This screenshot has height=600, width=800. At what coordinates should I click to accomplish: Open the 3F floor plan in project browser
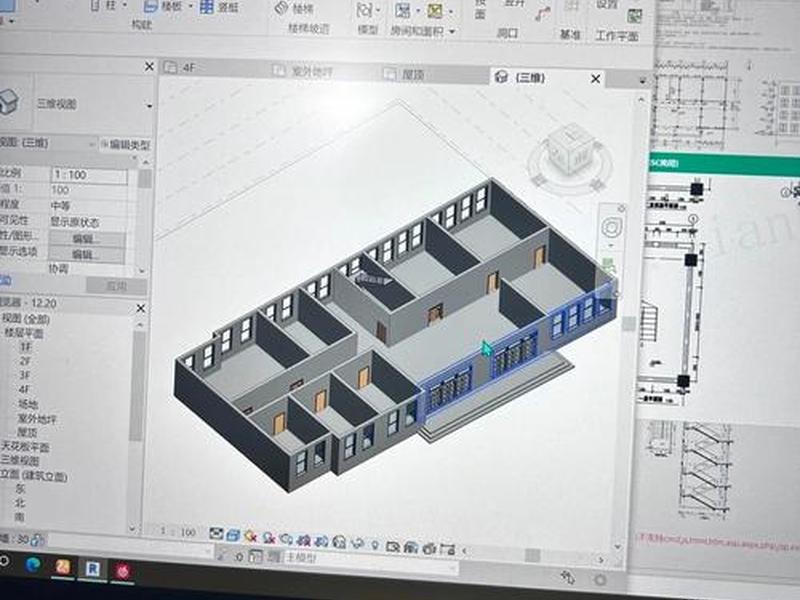(25, 375)
